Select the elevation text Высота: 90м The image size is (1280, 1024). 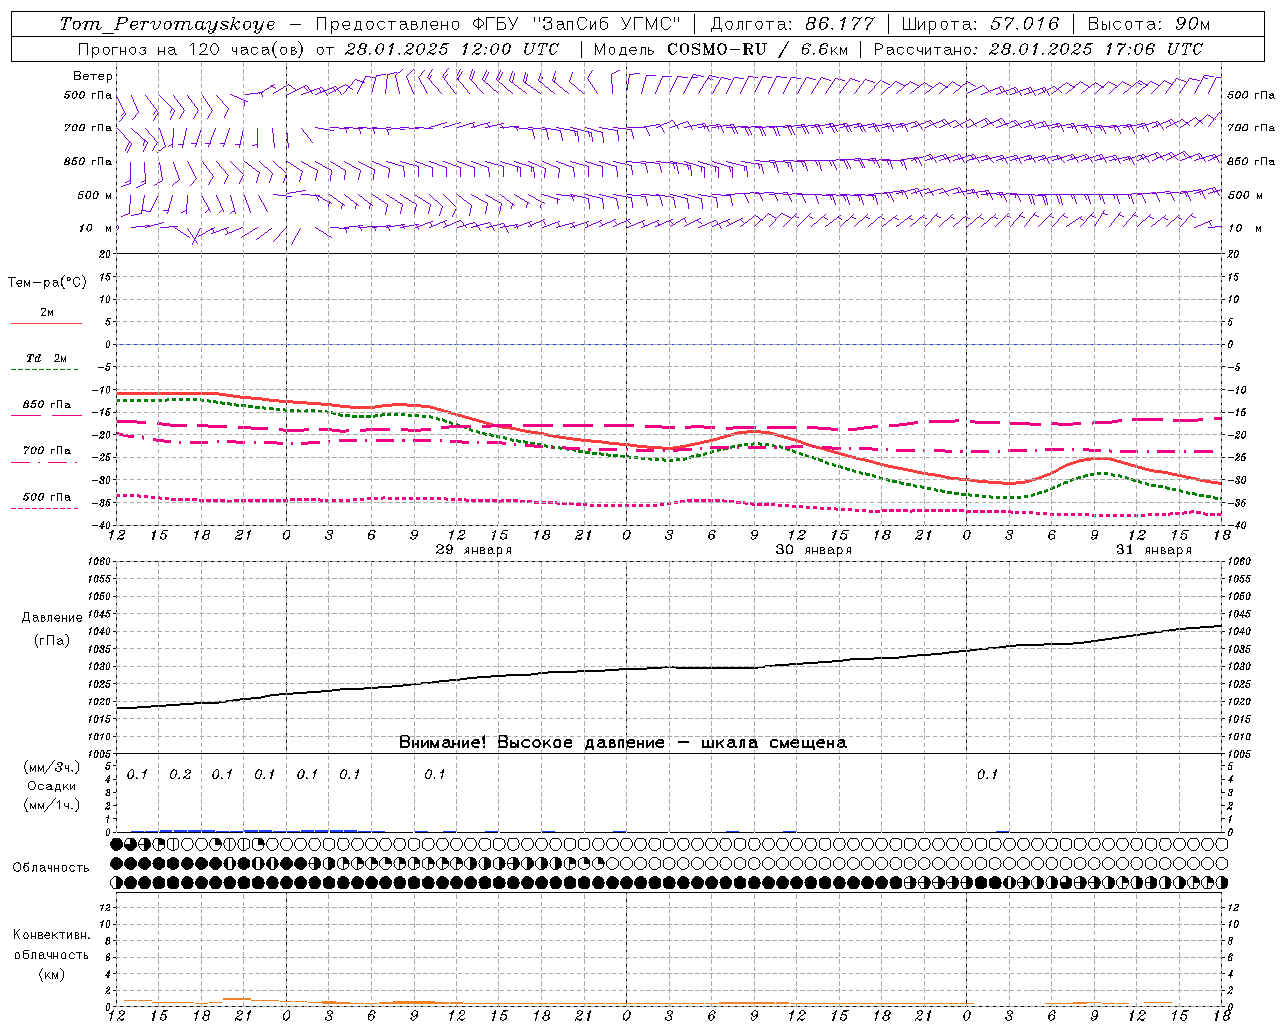[1148, 24]
